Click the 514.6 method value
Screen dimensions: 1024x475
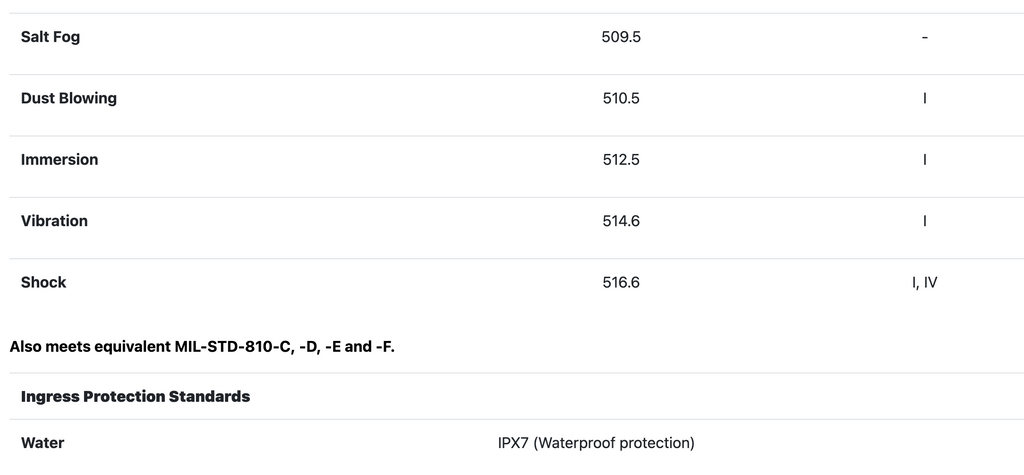[620, 220]
